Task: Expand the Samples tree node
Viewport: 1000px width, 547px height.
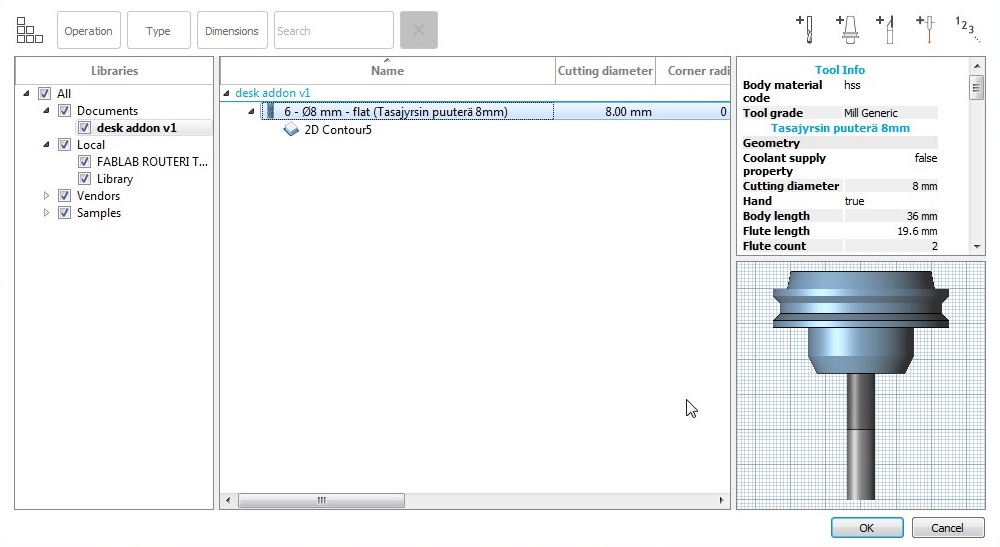Action: [46, 213]
